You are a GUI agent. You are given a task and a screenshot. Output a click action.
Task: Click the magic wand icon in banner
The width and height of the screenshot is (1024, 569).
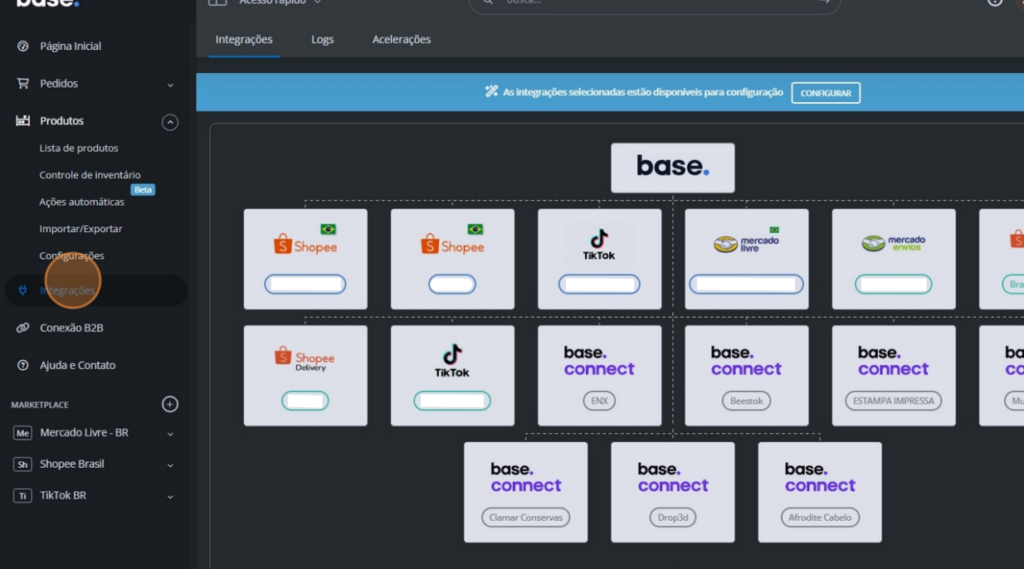coord(491,91)
